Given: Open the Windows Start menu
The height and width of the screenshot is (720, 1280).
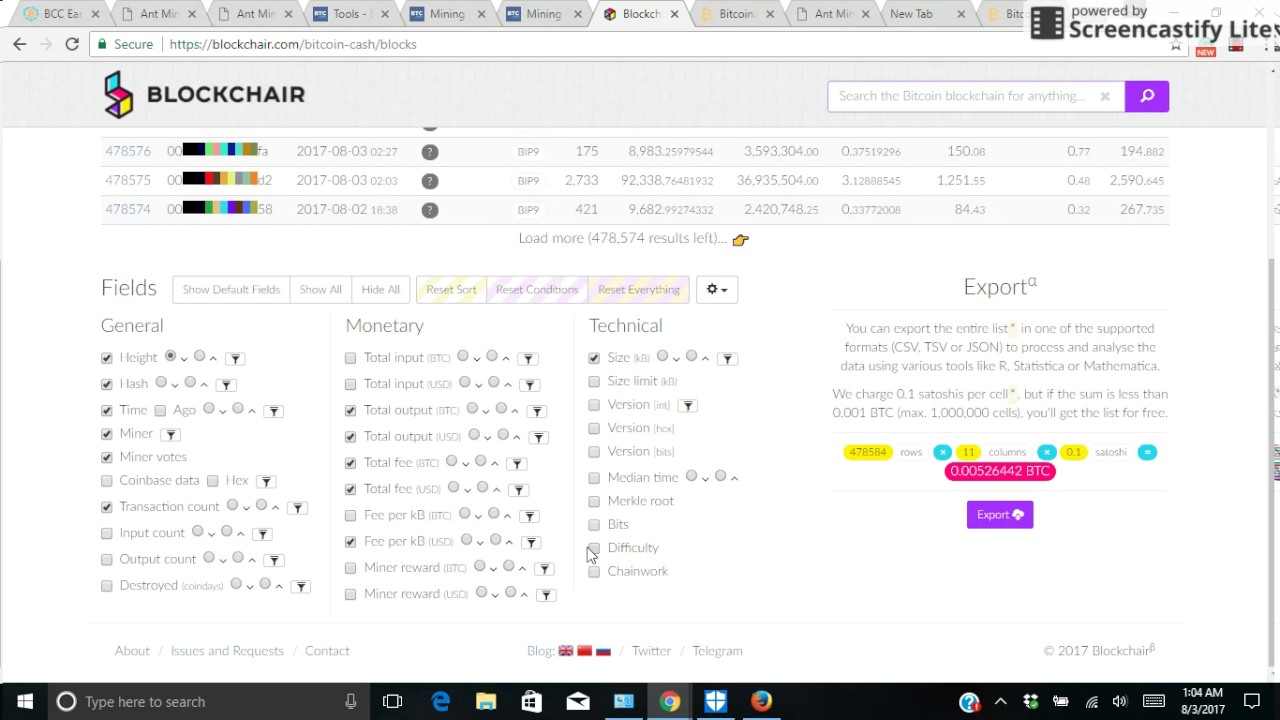Looking at the screenshot, I should pos(24,702).
